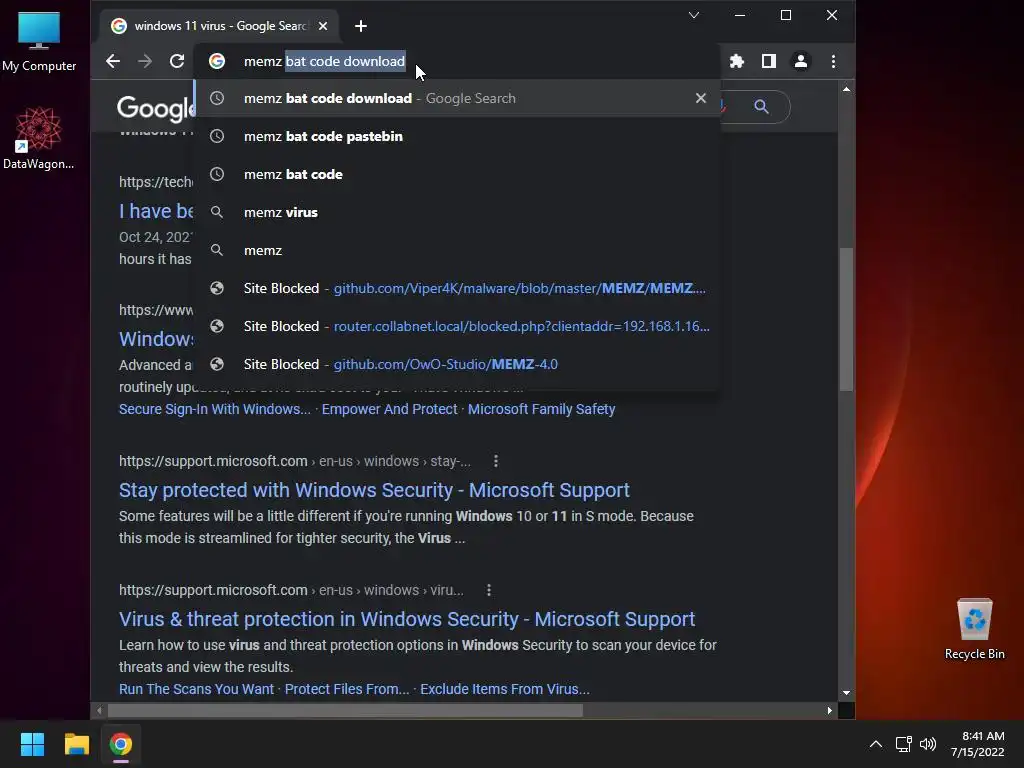
Task: Select the DataWagon desktop shortcut
Action: pos(39,138)
